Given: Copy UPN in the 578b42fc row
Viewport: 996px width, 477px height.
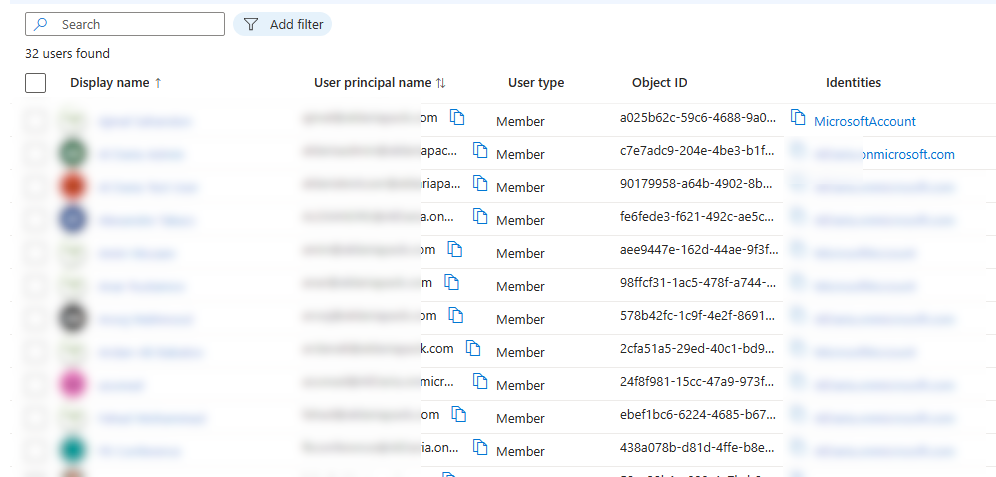Looking at the screenshot, I should point(455,315).
